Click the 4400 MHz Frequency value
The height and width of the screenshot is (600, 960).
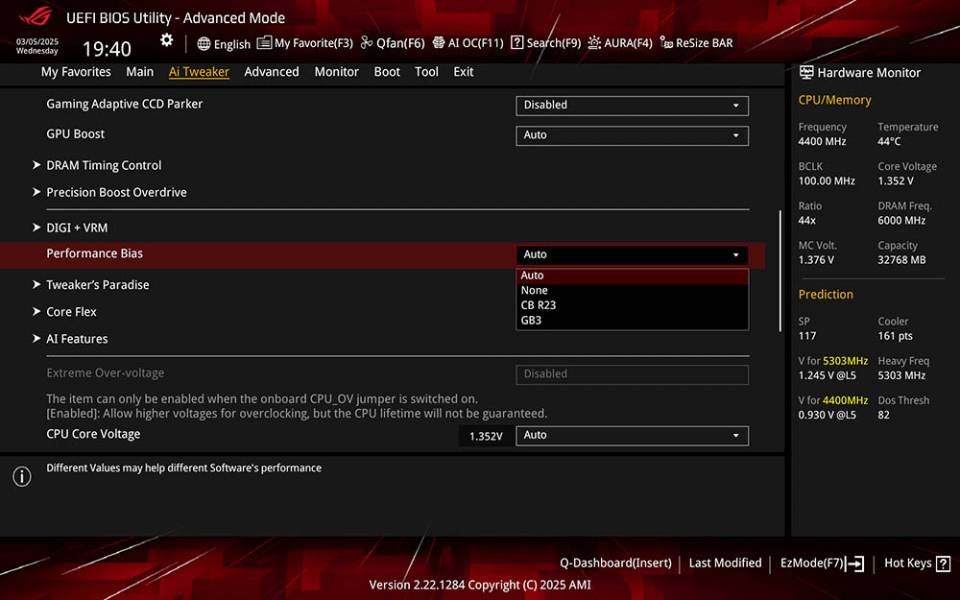[822, 141]
